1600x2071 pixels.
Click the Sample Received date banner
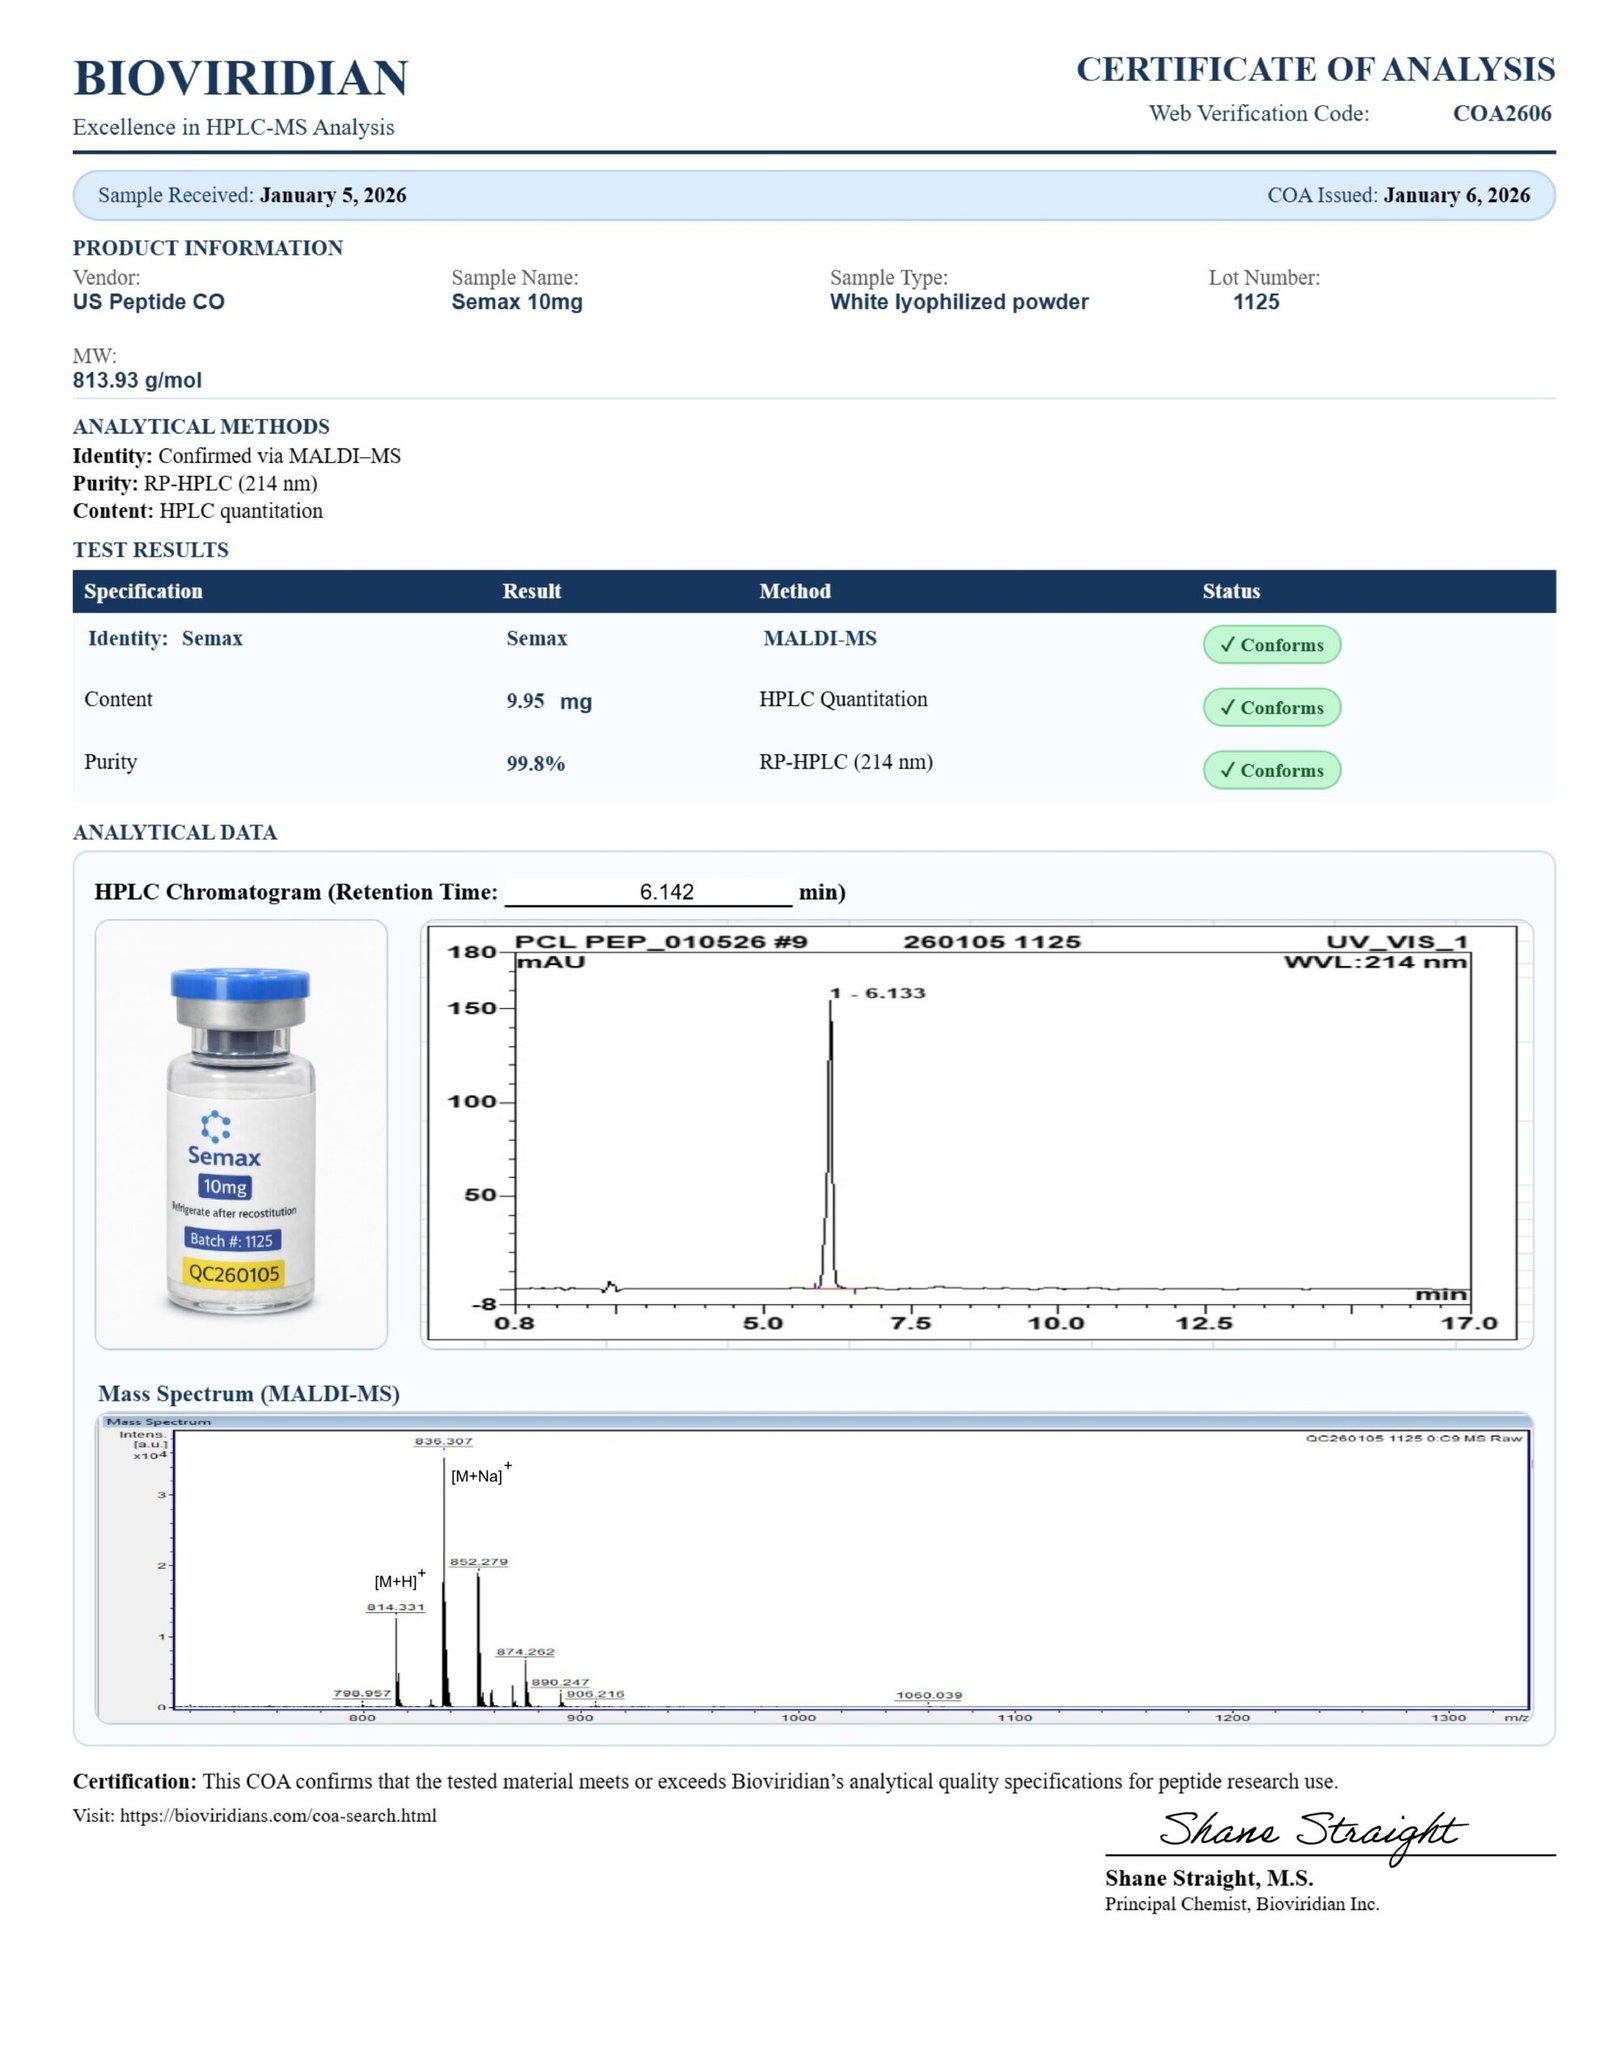point(252,195)
